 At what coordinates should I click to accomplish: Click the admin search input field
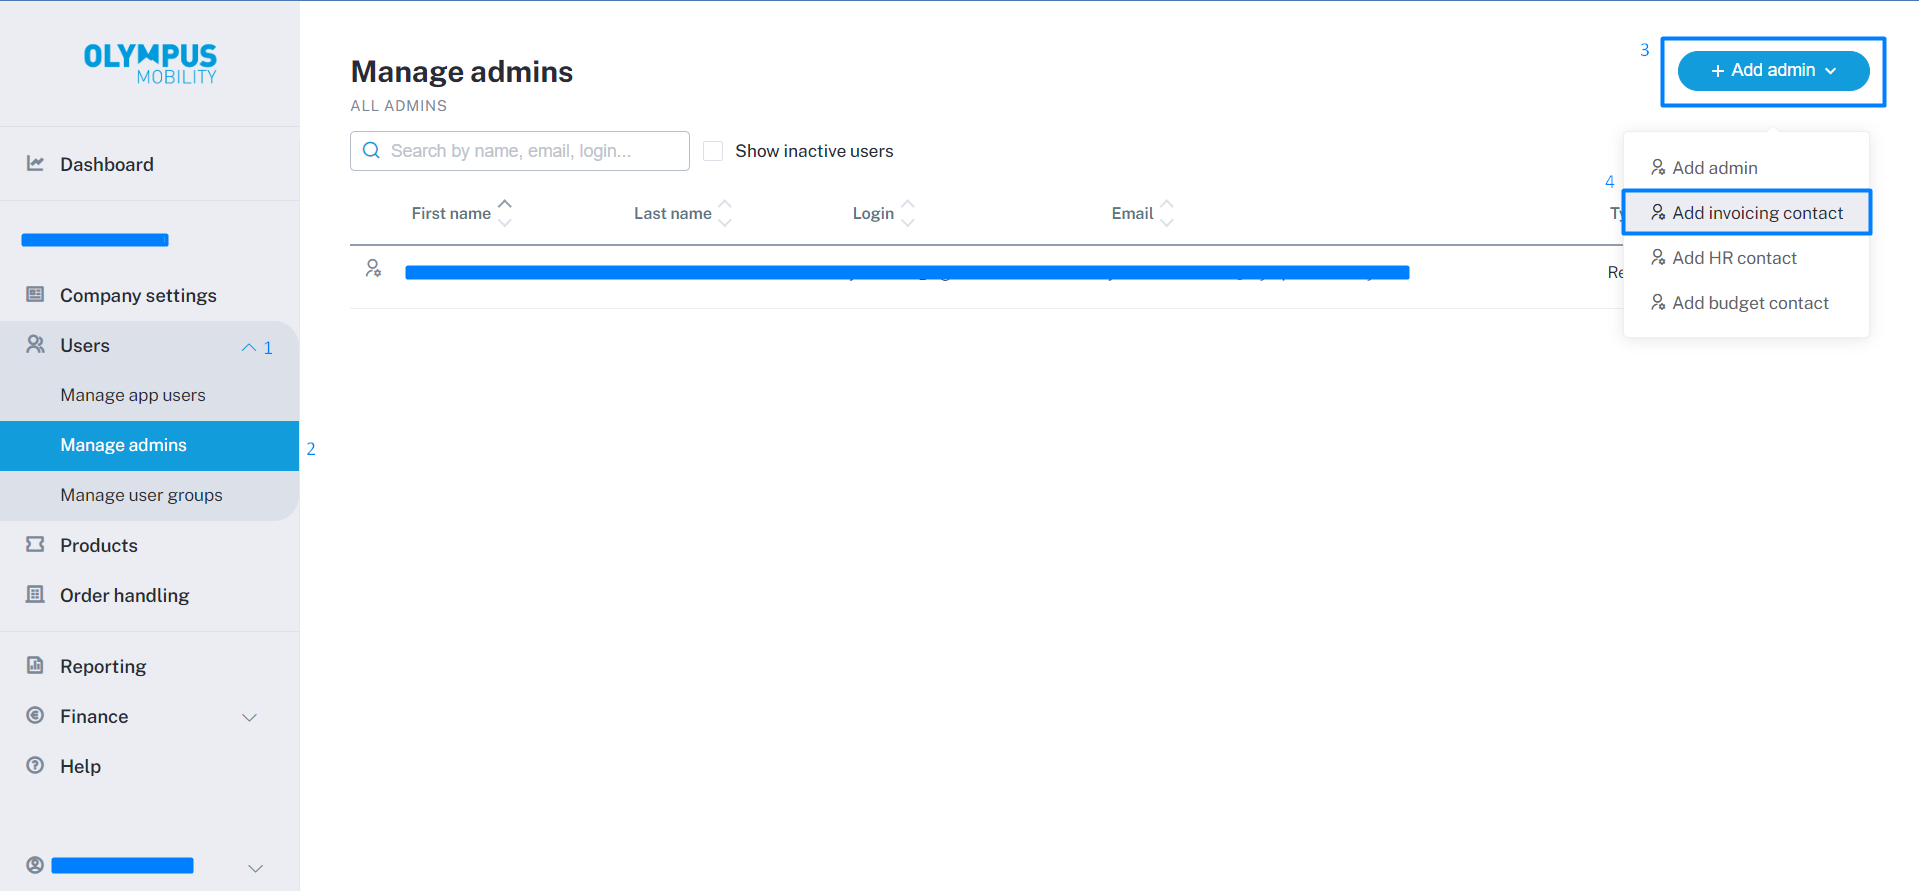(x=520, y=151)
